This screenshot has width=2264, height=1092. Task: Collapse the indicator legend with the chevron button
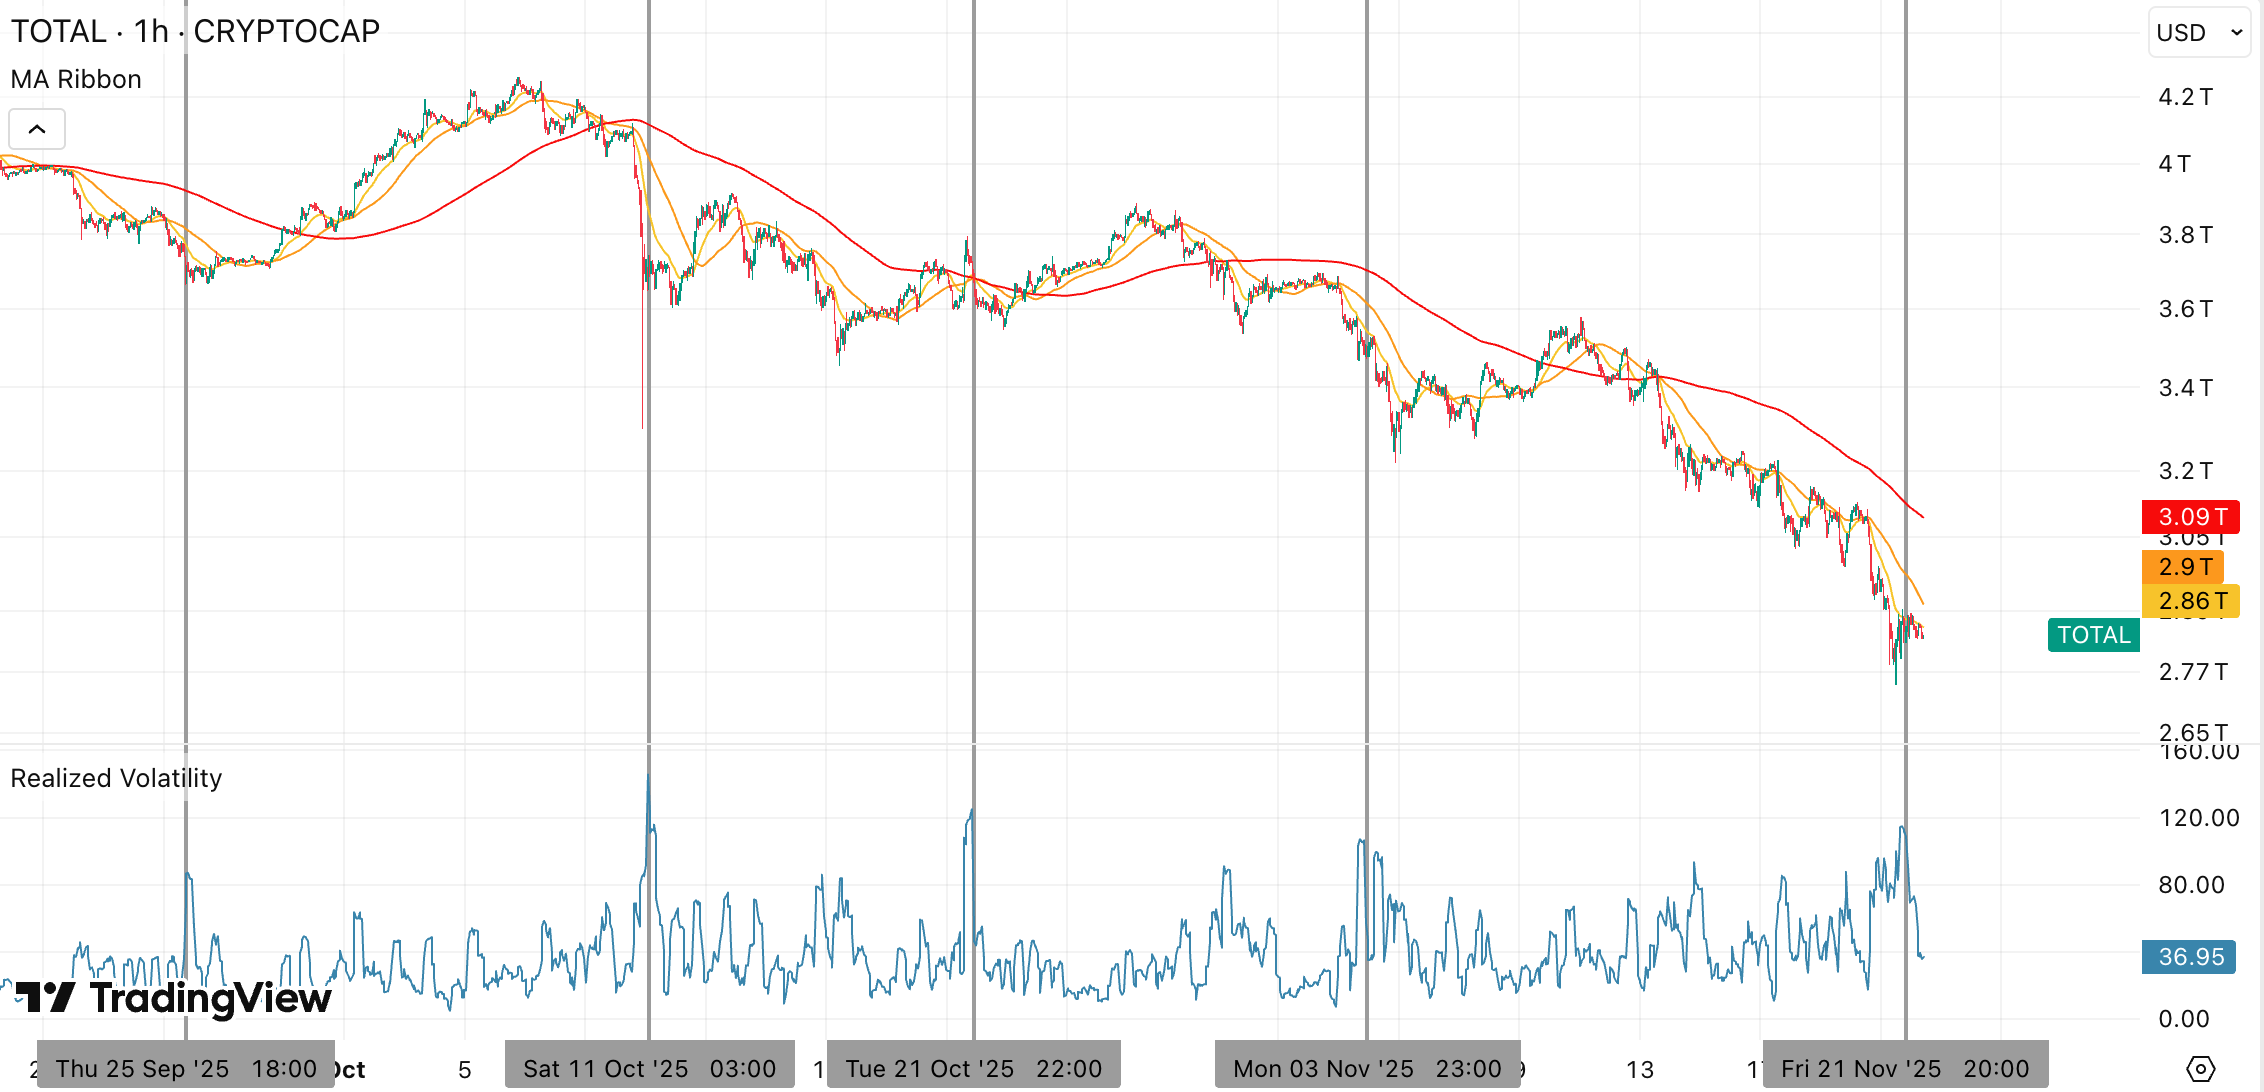(x=37, y=129)
